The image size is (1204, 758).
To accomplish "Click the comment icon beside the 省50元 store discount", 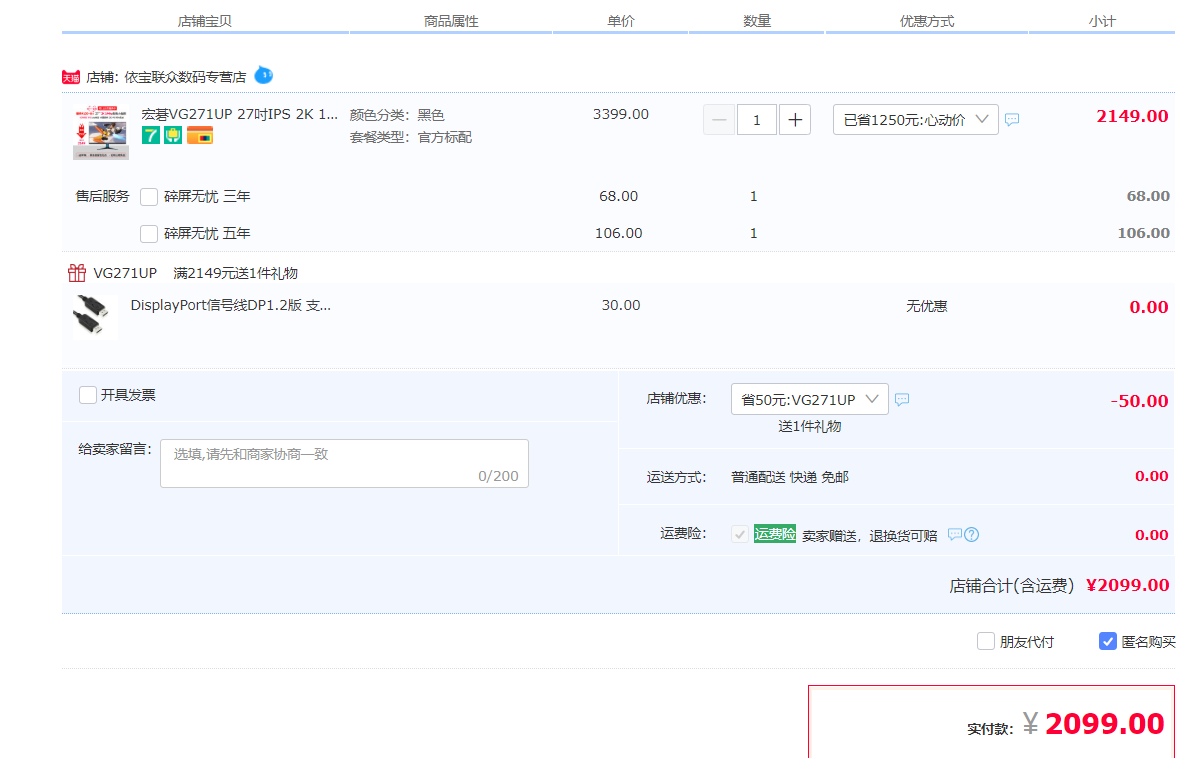I will click(x=902, y=400).
